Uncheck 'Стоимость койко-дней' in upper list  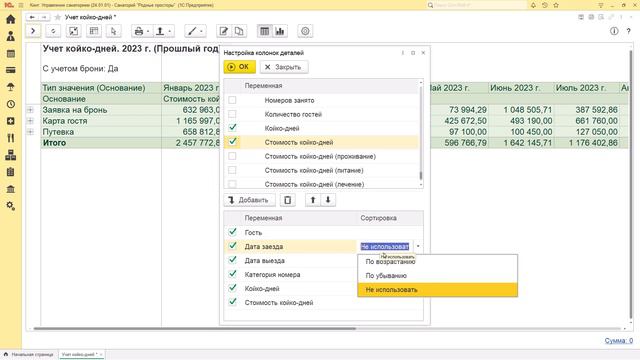point(232,142)
